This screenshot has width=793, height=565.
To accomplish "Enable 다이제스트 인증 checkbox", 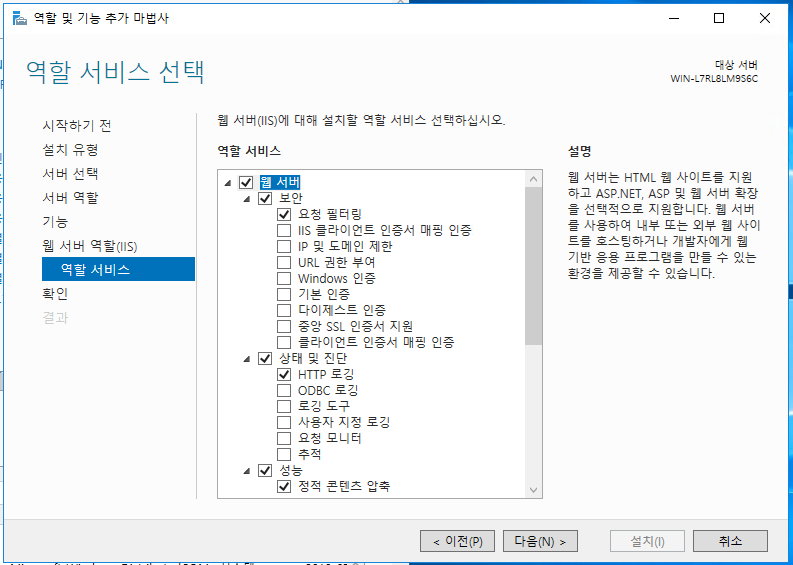I will click(284, 310).
